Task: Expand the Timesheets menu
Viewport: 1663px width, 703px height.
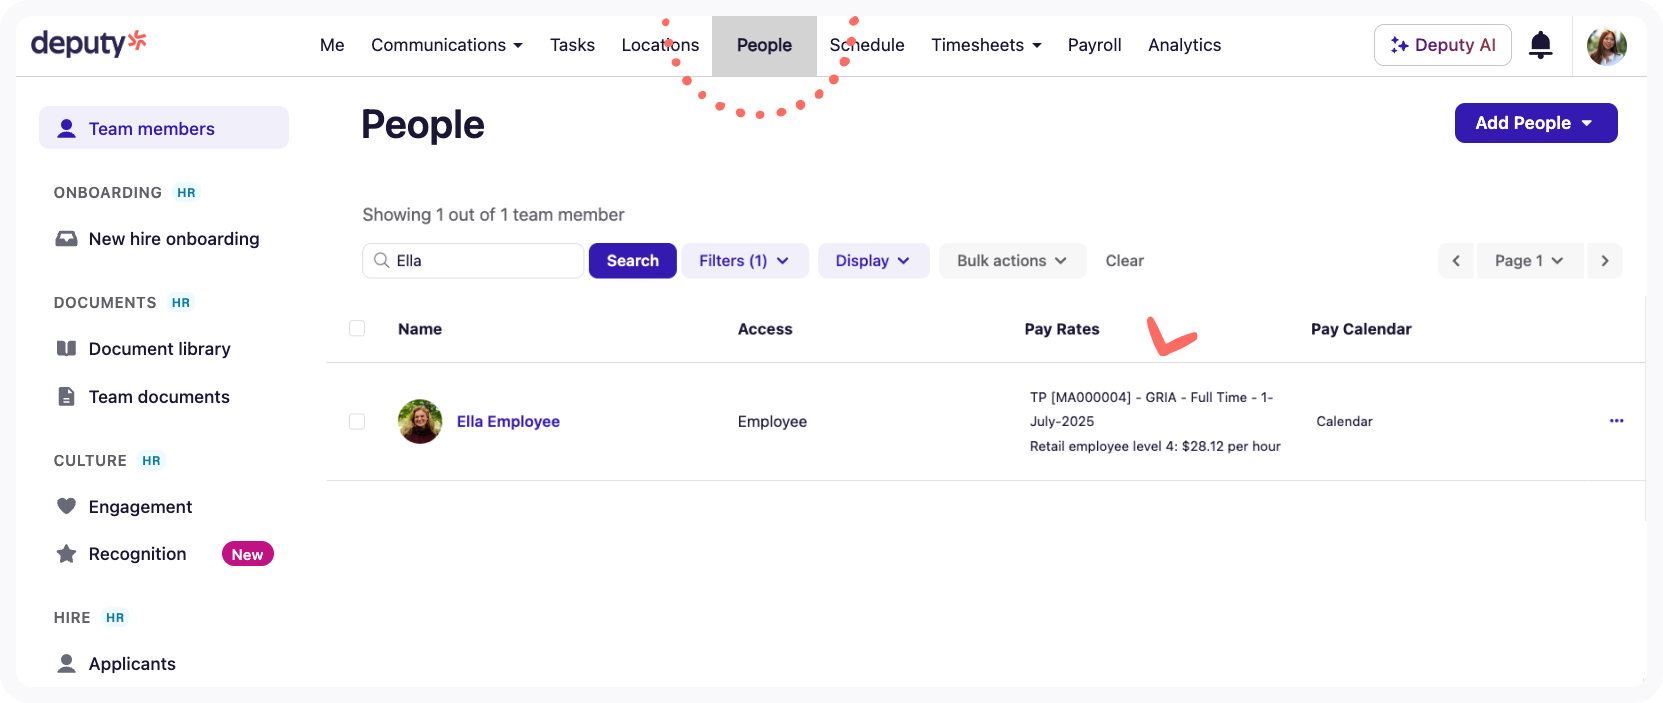Action: click(x=986, y=45)
